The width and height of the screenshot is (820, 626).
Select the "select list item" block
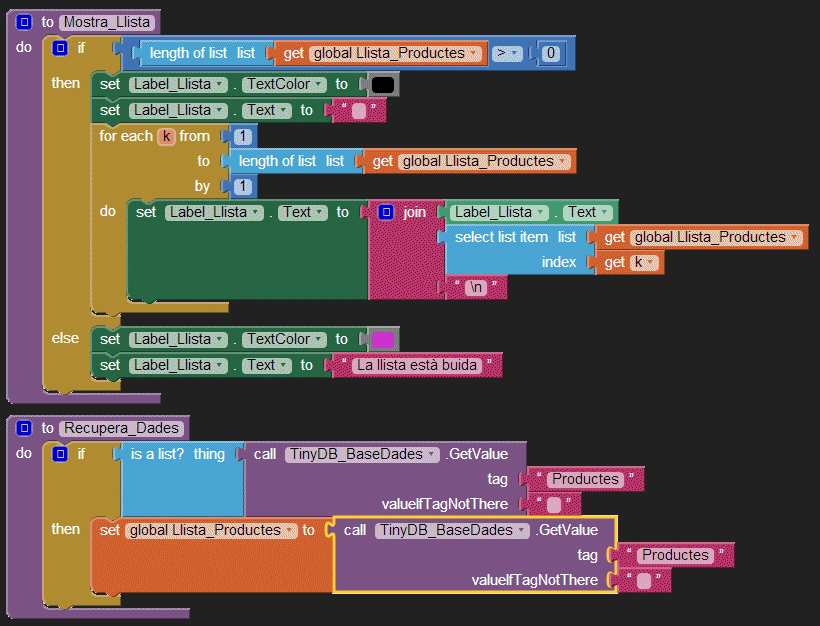click(500, 237)
